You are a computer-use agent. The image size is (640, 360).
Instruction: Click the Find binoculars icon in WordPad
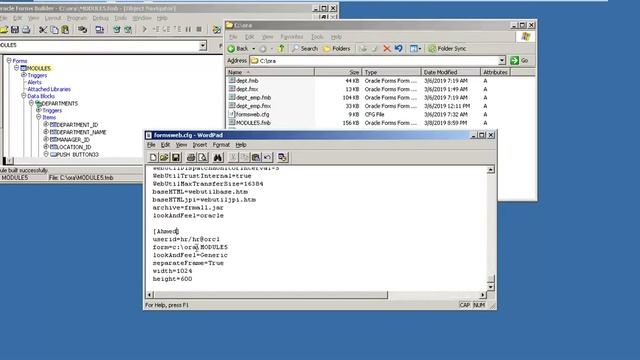(x=218, y=158)
